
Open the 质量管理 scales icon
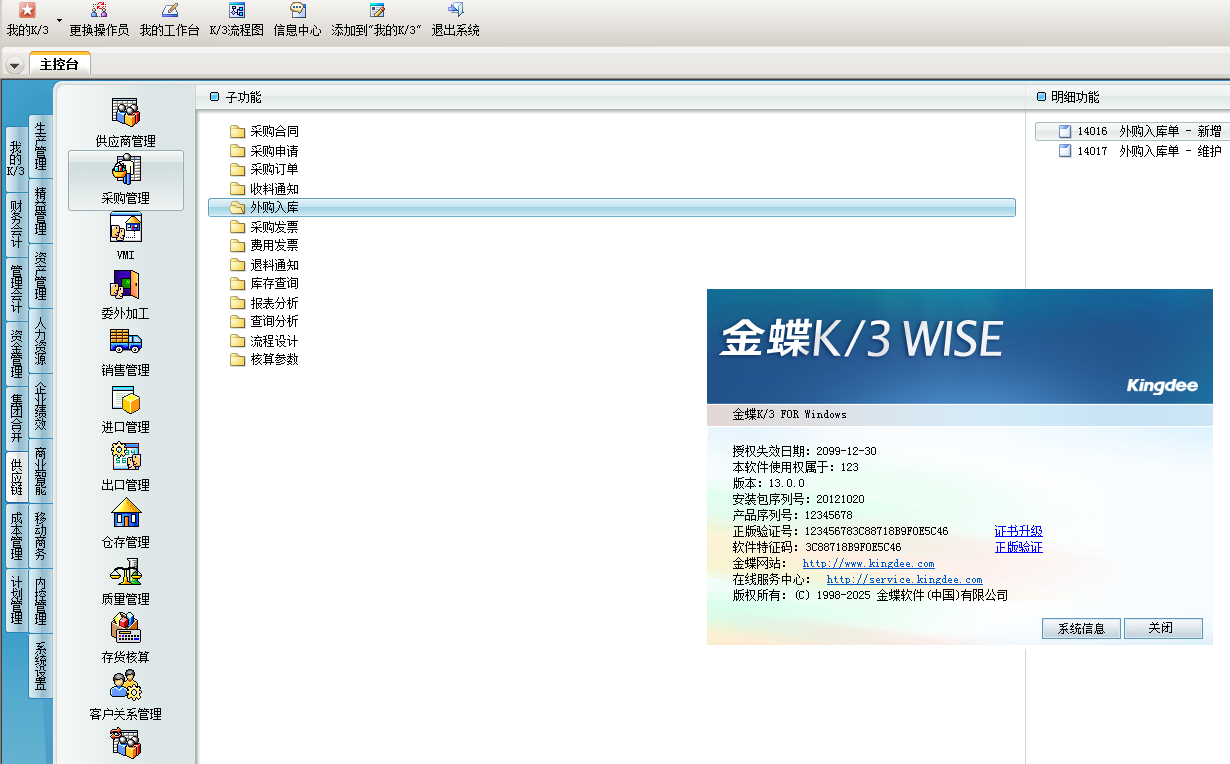(126, 580)
